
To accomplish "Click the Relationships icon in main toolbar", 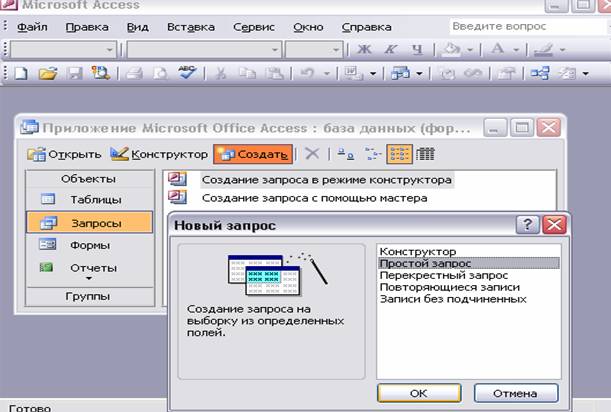I will (539, 72).
